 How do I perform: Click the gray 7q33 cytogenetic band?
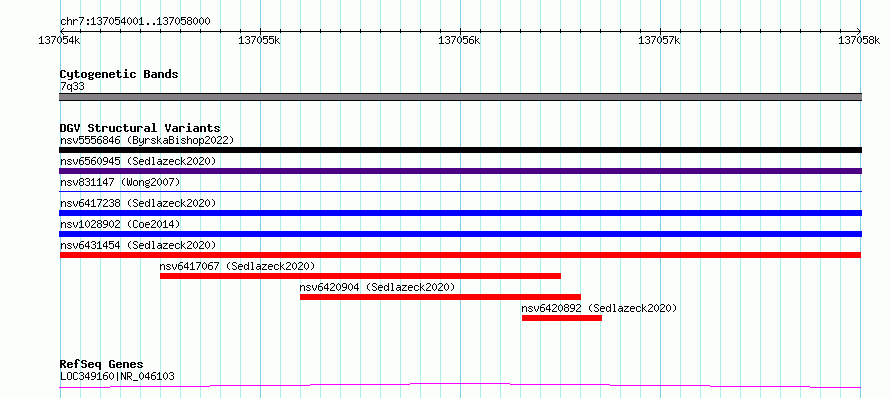tap(460, 97)
